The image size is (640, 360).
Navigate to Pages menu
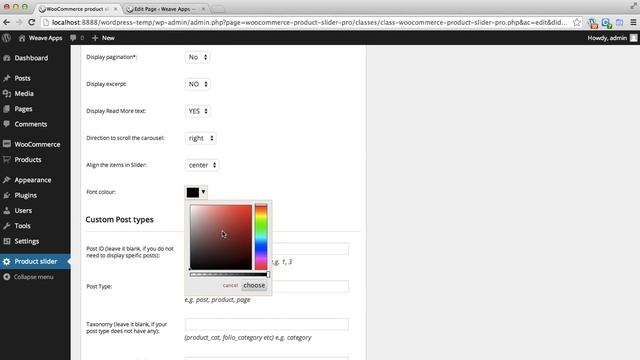tap(23, 109)
